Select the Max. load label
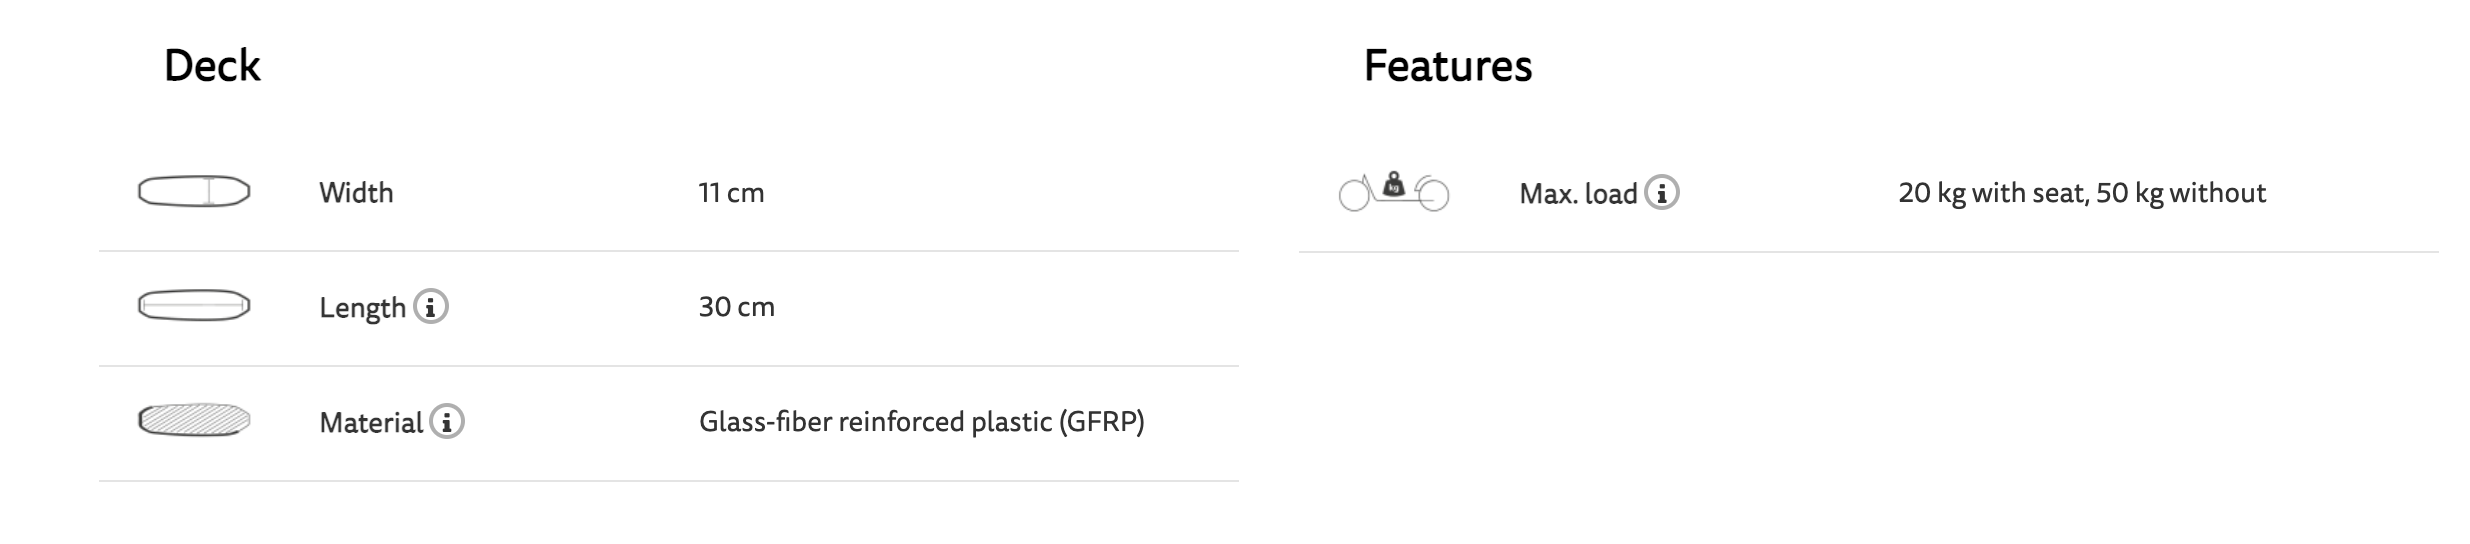This screenshot has width=2470, height=544. tap(1578, 193)
